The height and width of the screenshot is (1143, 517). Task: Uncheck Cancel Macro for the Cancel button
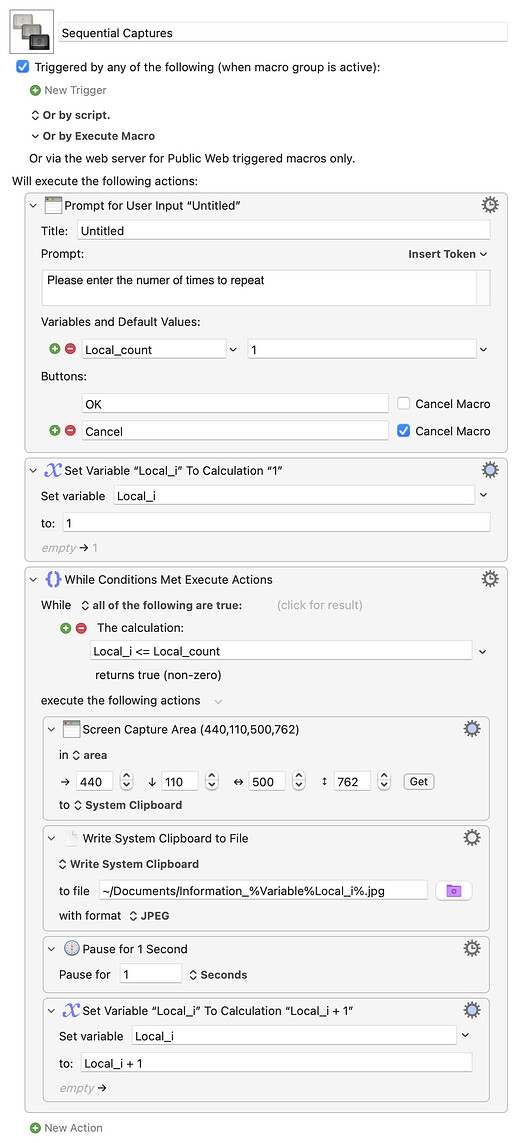pos(403,431)
